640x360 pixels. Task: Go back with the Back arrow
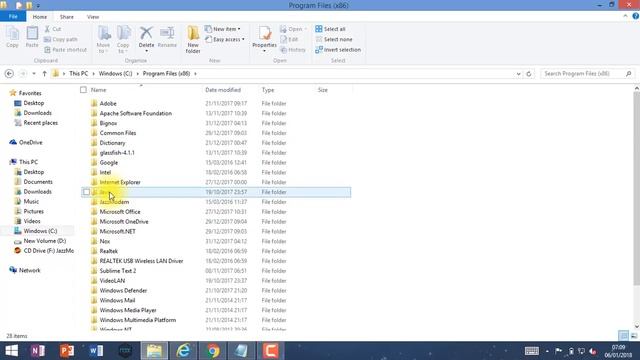tap(9, 74)
